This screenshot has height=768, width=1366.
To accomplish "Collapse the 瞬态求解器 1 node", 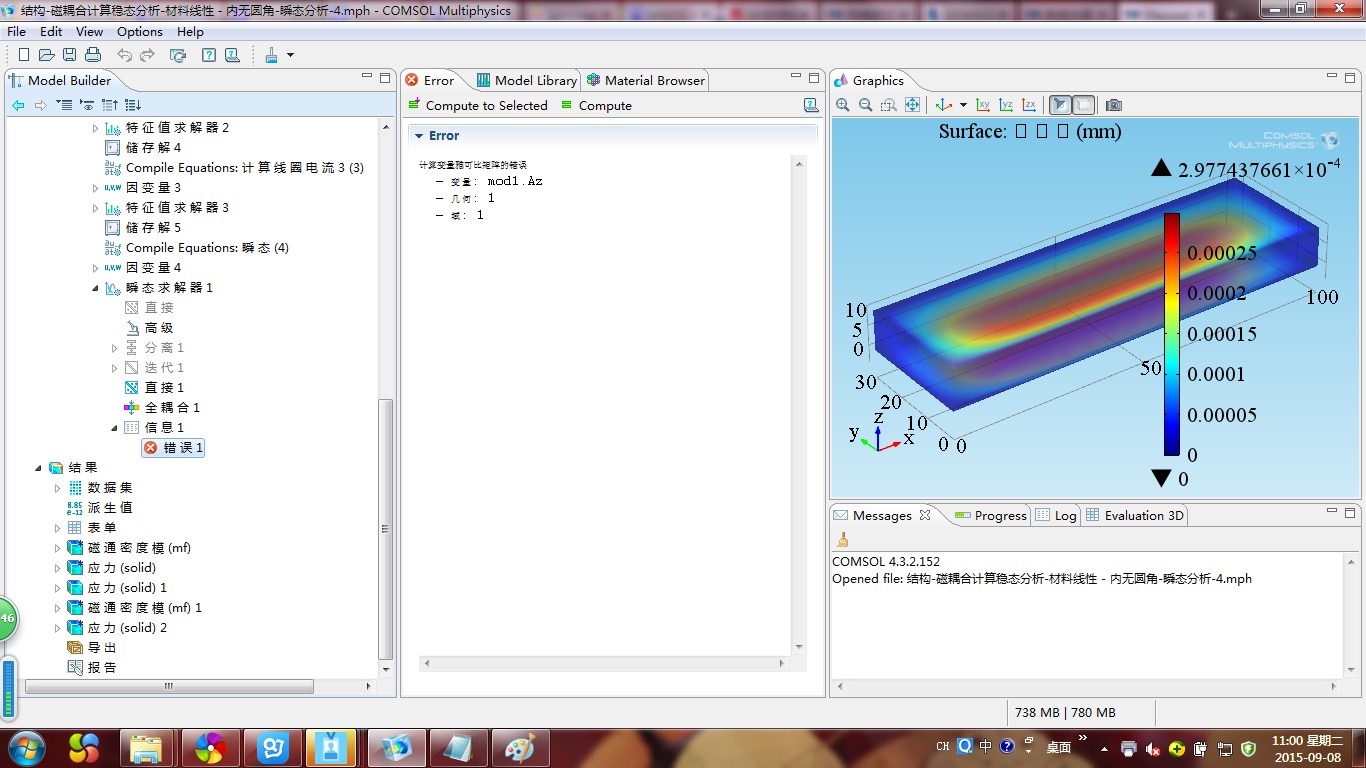I will pos(96,288).
